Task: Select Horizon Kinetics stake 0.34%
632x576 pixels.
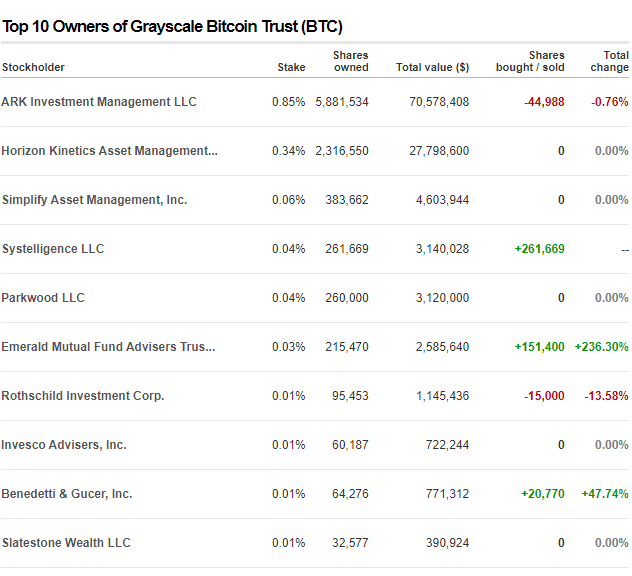Action: [289, 151]
